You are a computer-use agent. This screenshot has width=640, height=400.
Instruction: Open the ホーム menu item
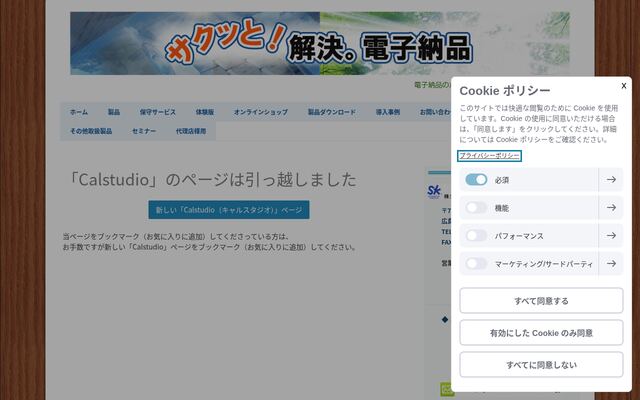(x=79, y=112)
